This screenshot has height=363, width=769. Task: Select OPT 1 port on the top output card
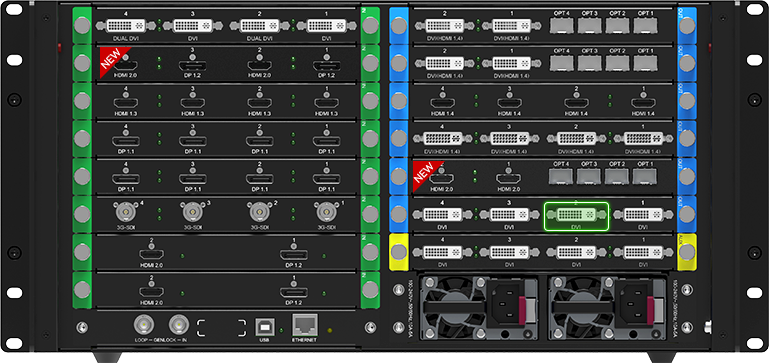tap(645, 26)
